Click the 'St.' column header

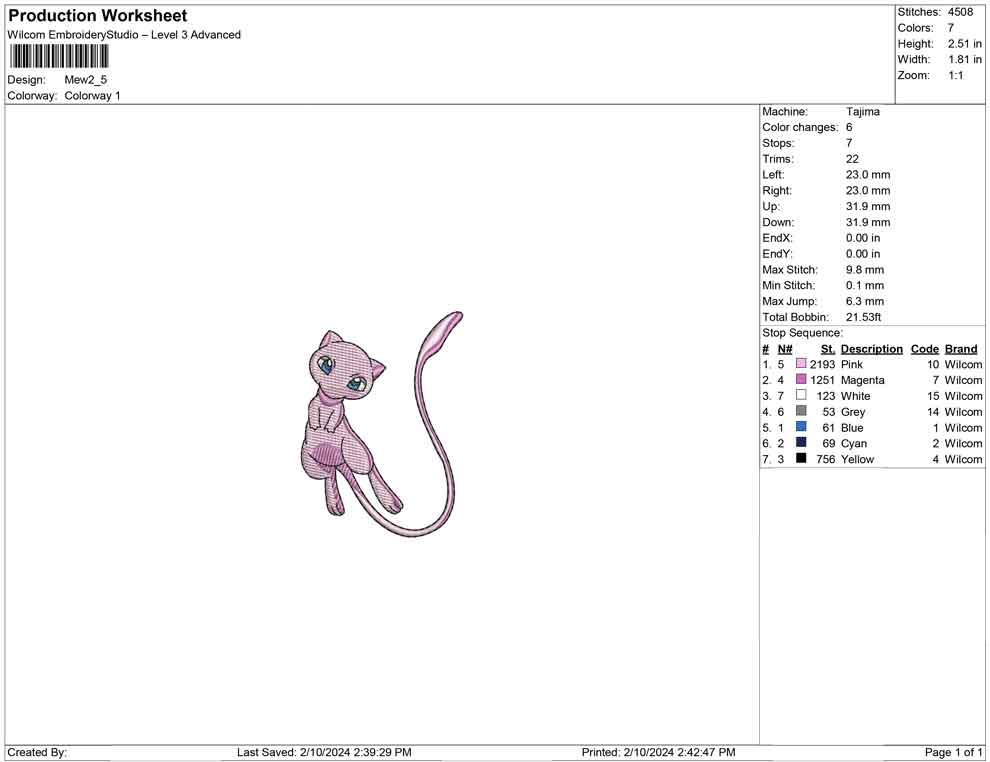(828, 349)
